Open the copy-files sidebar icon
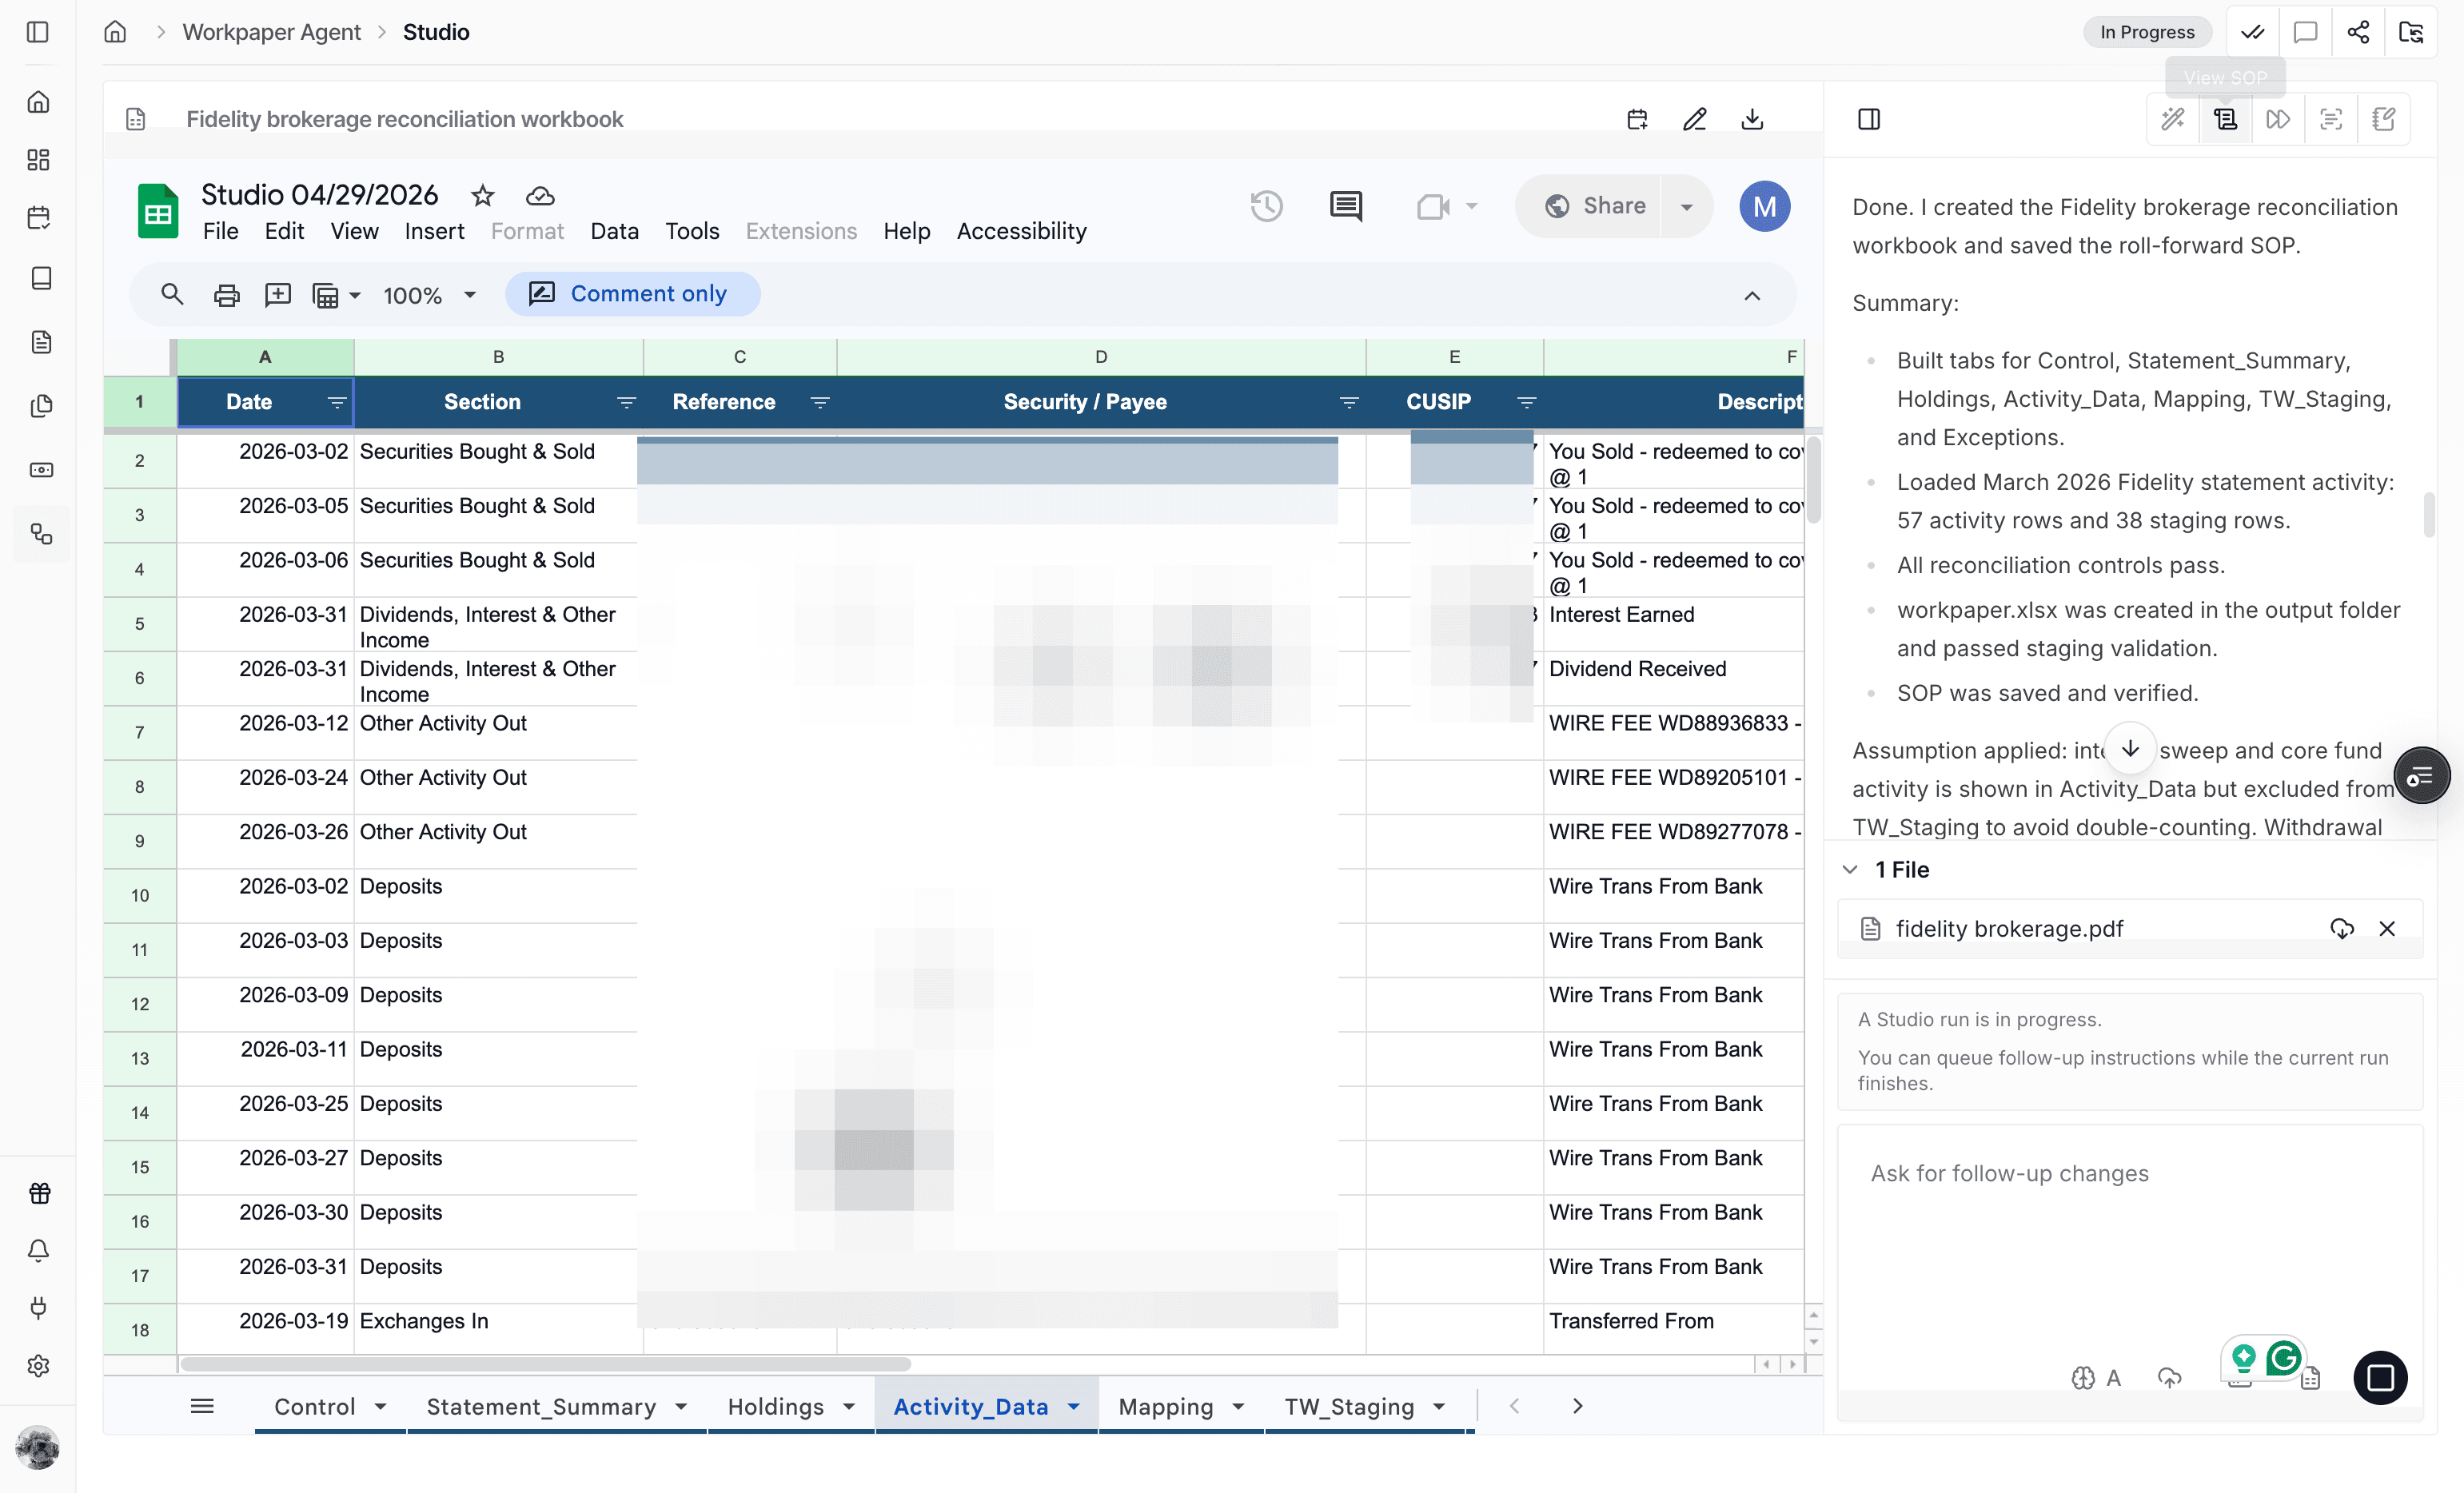 click(41, 406)
